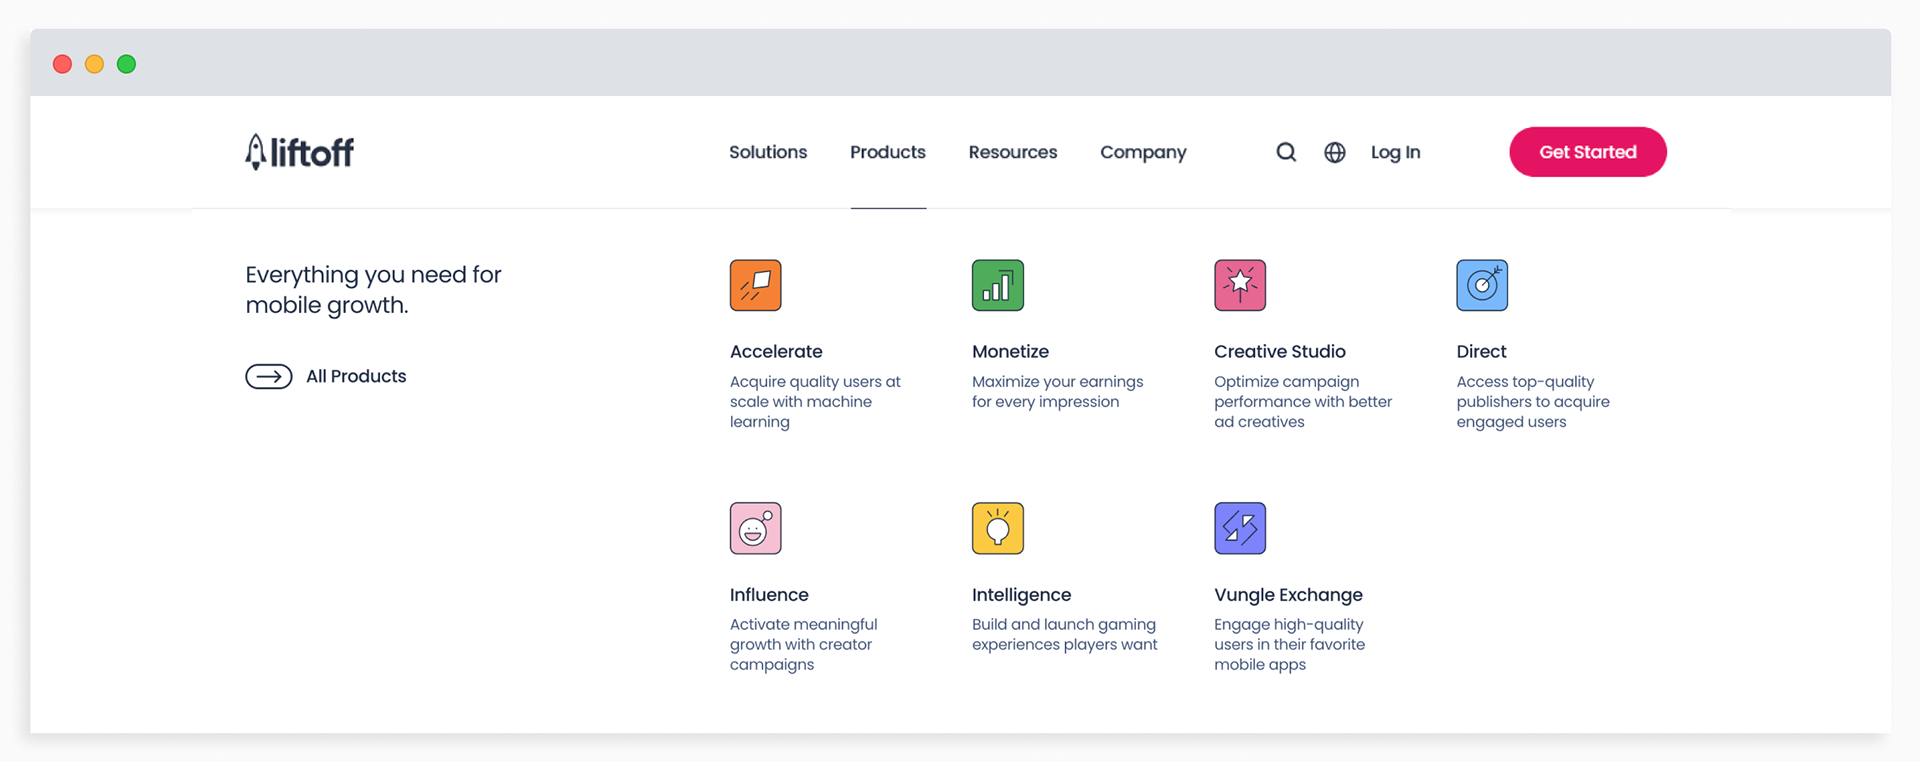This screenshot has width=1920, height=762.
Task: Click the green Monetize bar chart icon
Action: point(997,285)
